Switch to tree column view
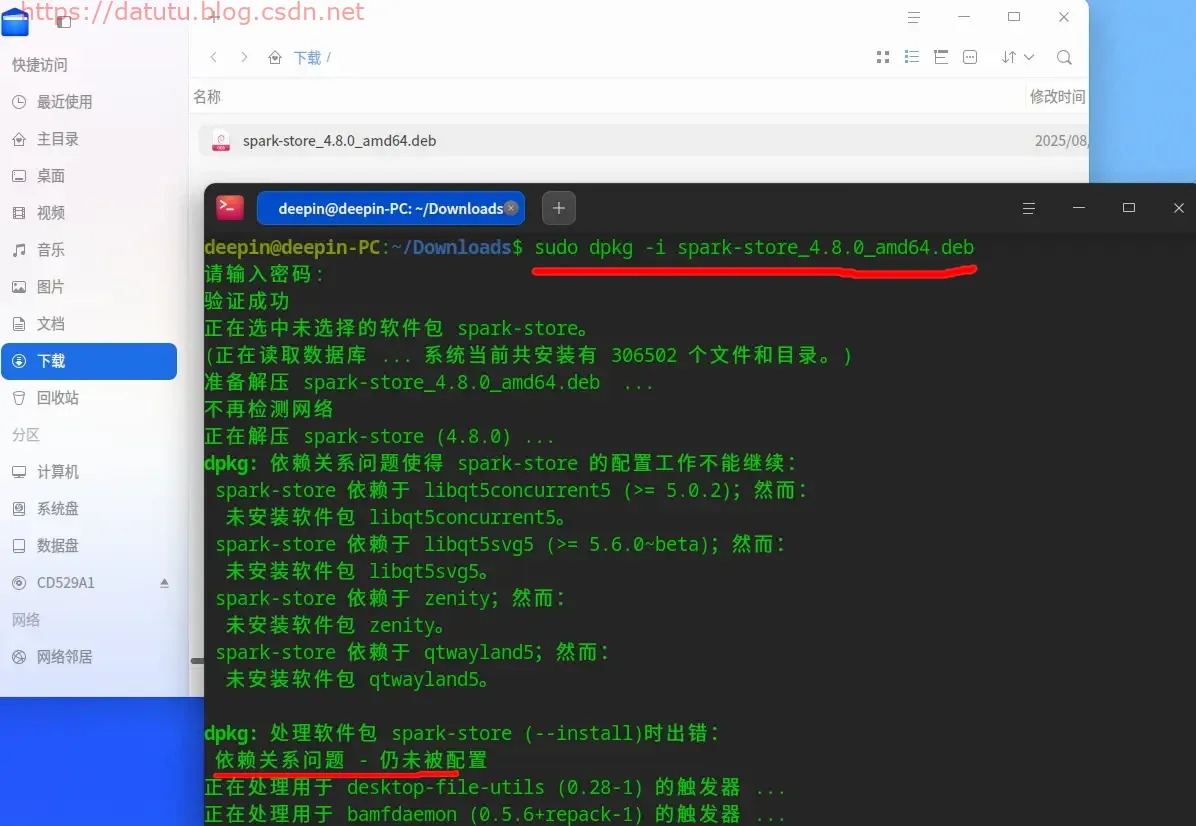This screenshot has width=1196, height=826. coord(940,57)
